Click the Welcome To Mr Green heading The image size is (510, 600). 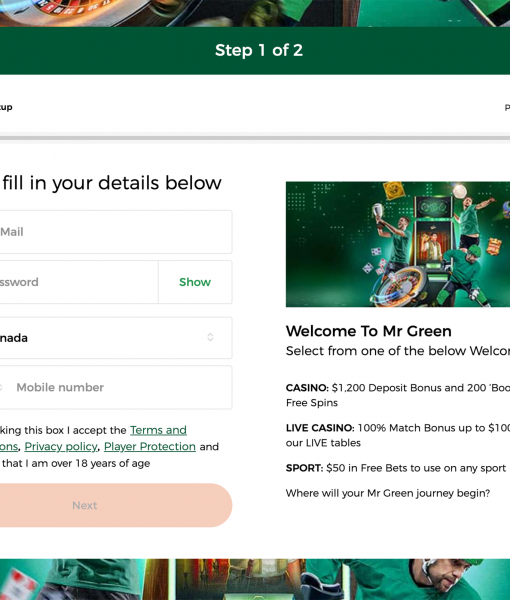(x=368, y=331)
